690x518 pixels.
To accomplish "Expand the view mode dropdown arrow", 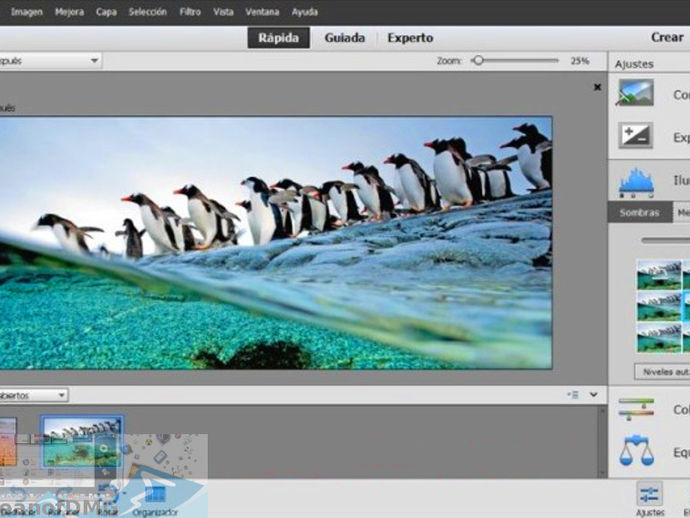I will [x=94, y=61].
